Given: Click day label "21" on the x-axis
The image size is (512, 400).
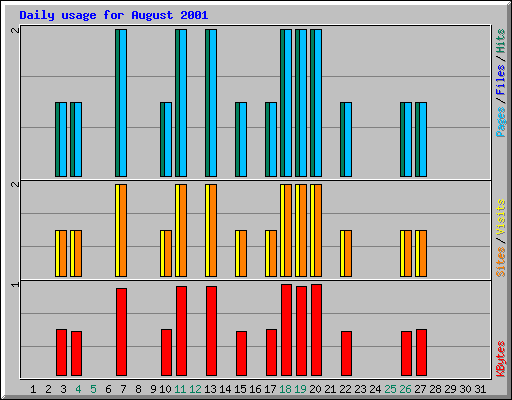Looking at the screenshot, I should (330, 389).
